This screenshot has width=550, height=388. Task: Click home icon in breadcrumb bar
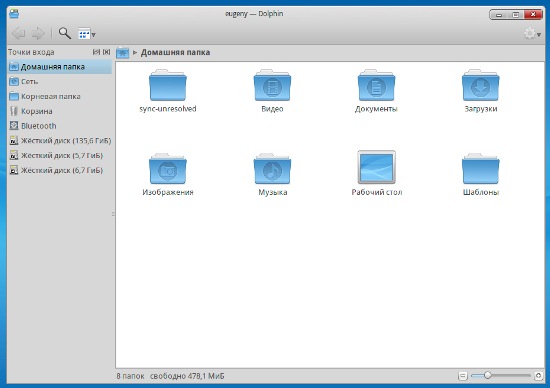(122, 53)
